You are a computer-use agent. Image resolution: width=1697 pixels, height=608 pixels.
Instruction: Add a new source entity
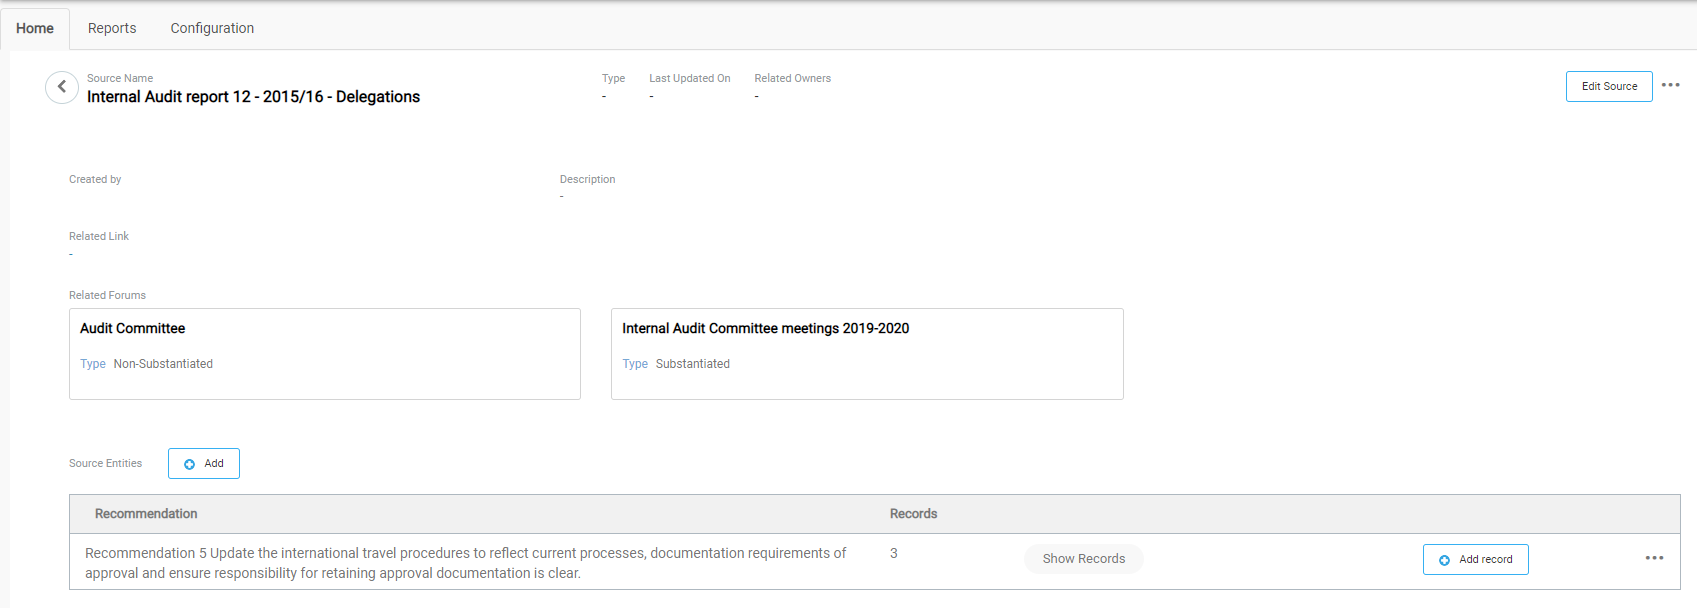point(204,463)
